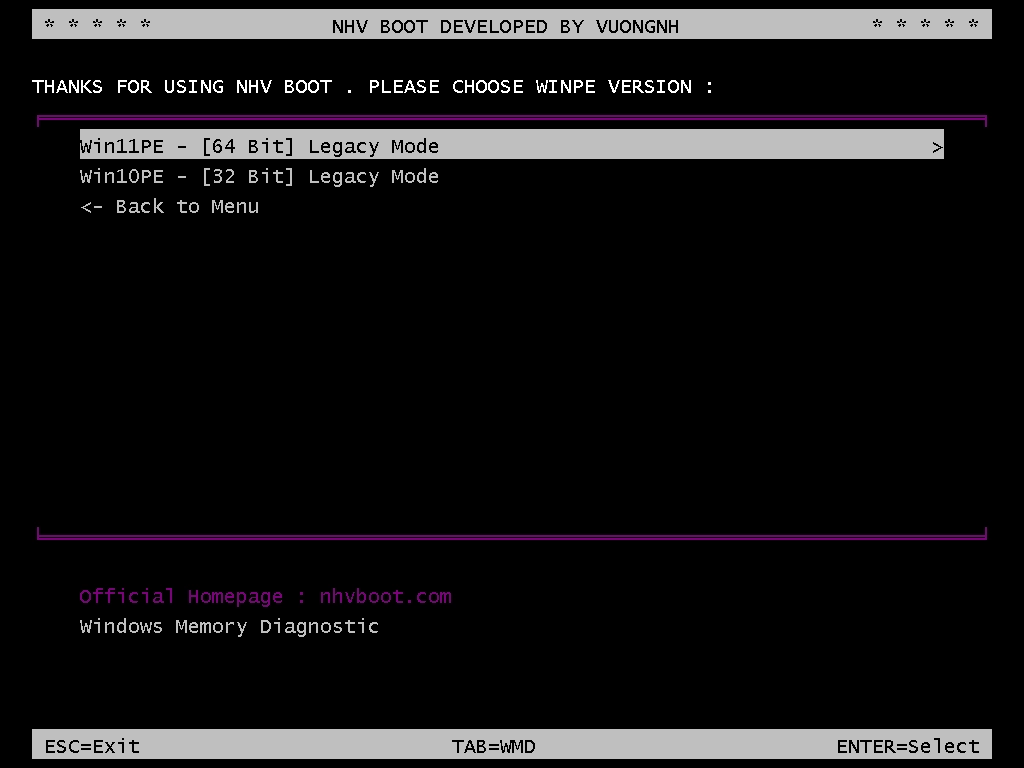Open the submenu arrow on the Win11PE row
1024x768 pixels.
(937, 148)
